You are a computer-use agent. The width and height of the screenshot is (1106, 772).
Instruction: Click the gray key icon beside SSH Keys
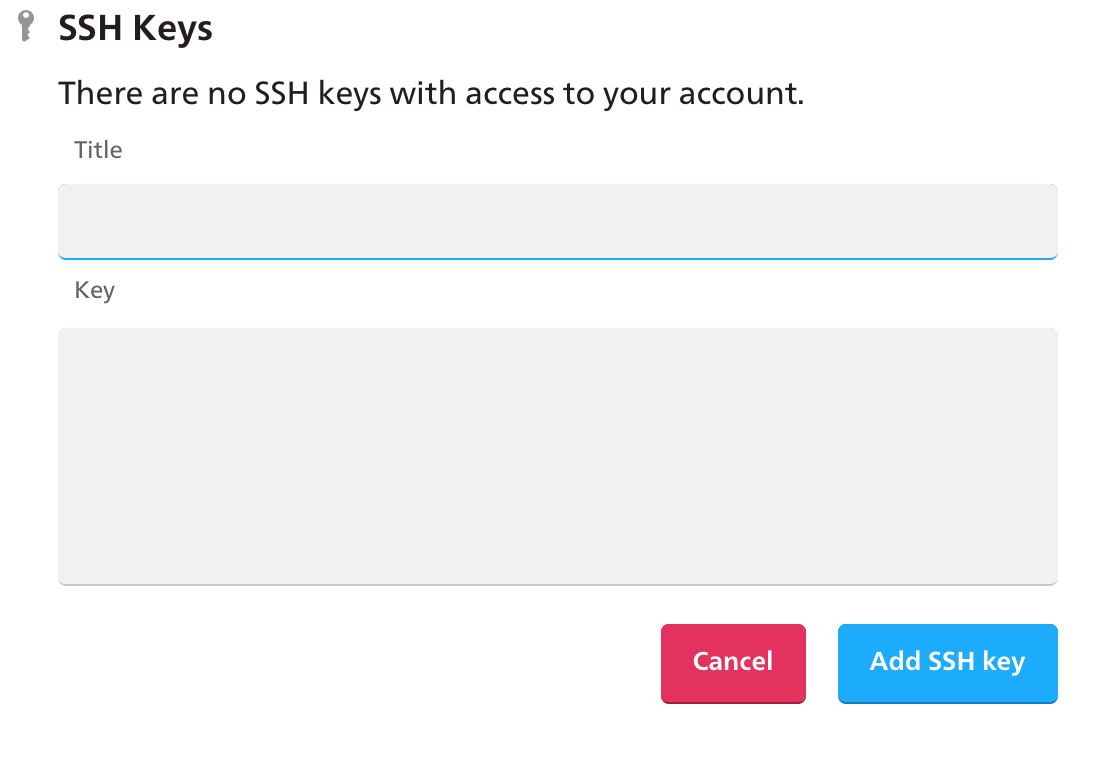click(26, 26)
